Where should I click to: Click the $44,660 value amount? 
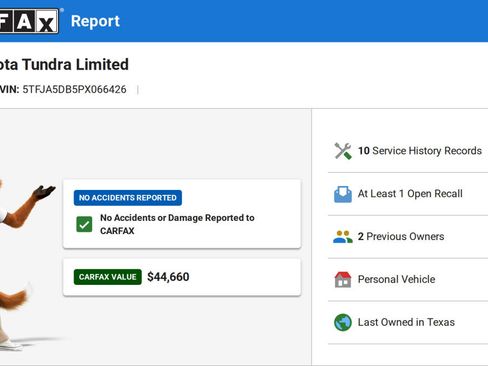(168, 277)
